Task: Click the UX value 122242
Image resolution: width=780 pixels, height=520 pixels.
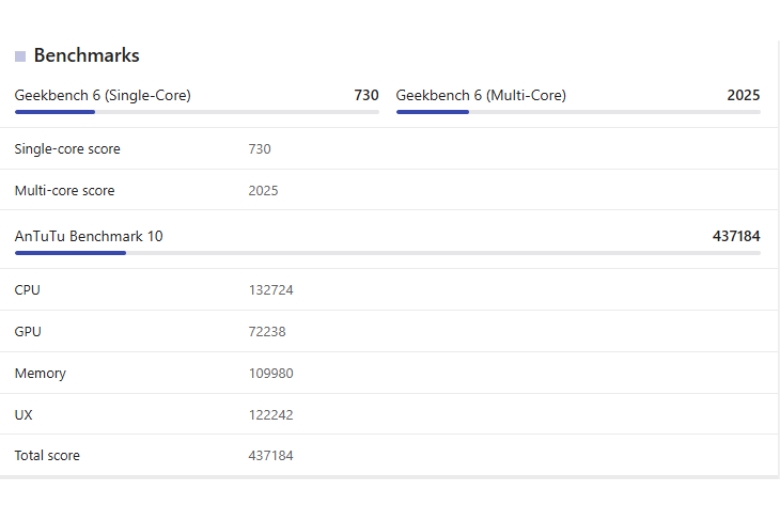Action: click(271, 415)
